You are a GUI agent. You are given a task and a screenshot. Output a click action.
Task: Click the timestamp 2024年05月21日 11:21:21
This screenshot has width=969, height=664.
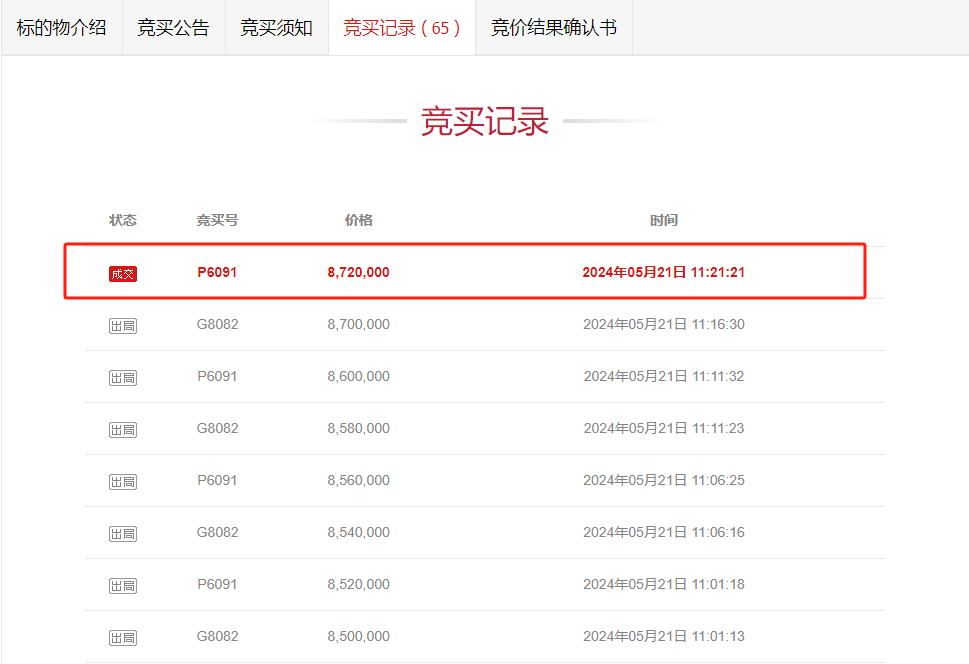click(x=664, y=272)
